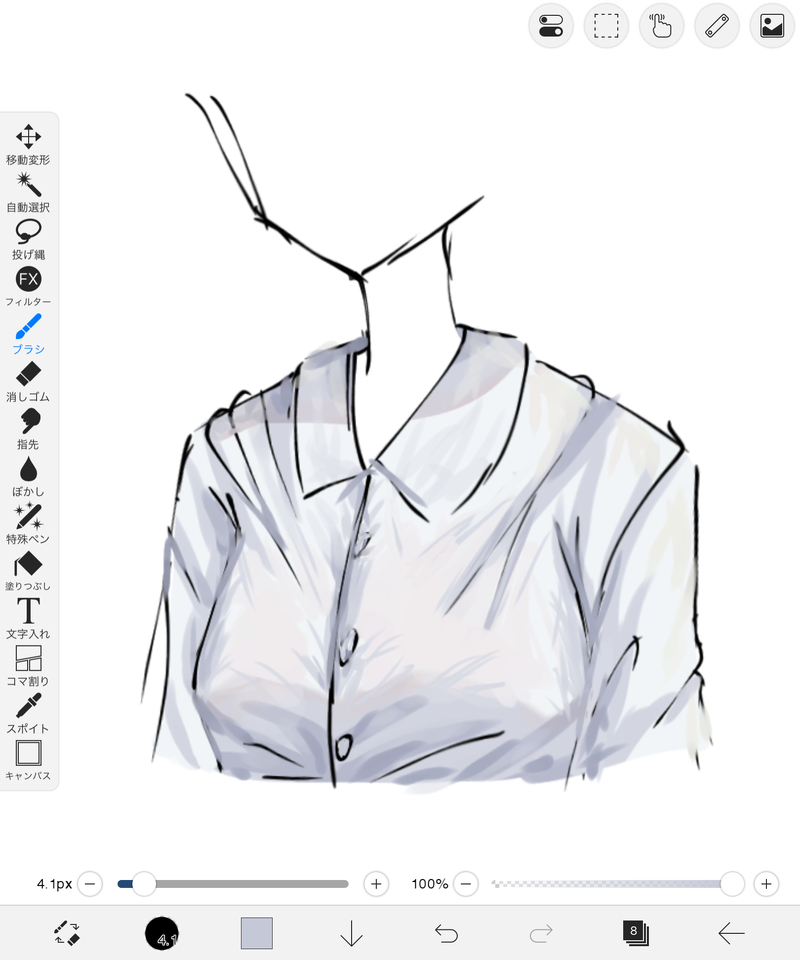Open the コマ割り frame divider tool
Screen dimensions: 800x960
(28, 666)
